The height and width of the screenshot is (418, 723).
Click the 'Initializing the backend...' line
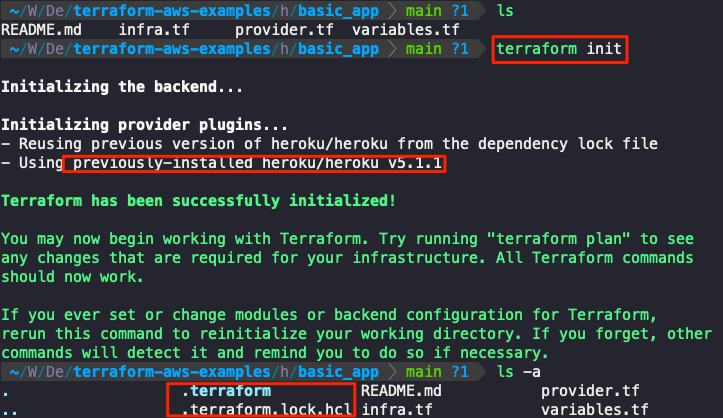122,87
